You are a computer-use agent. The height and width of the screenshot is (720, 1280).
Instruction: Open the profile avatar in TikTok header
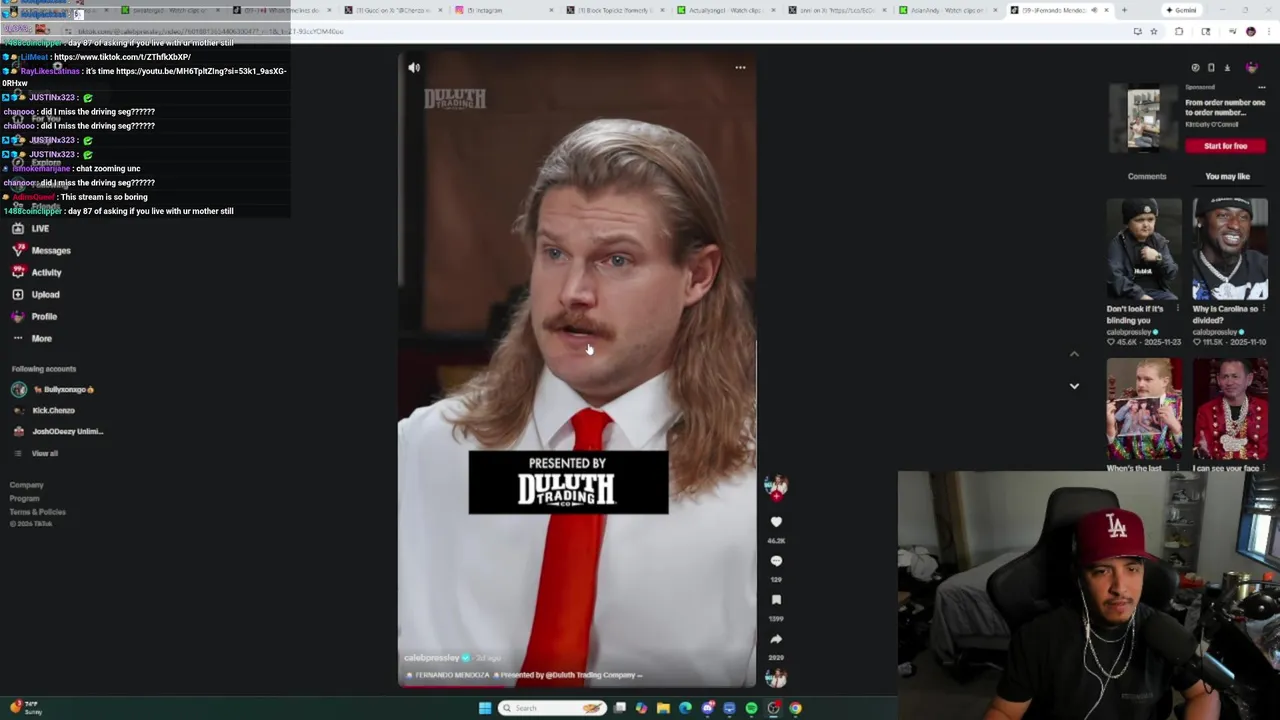[1252, 68]
